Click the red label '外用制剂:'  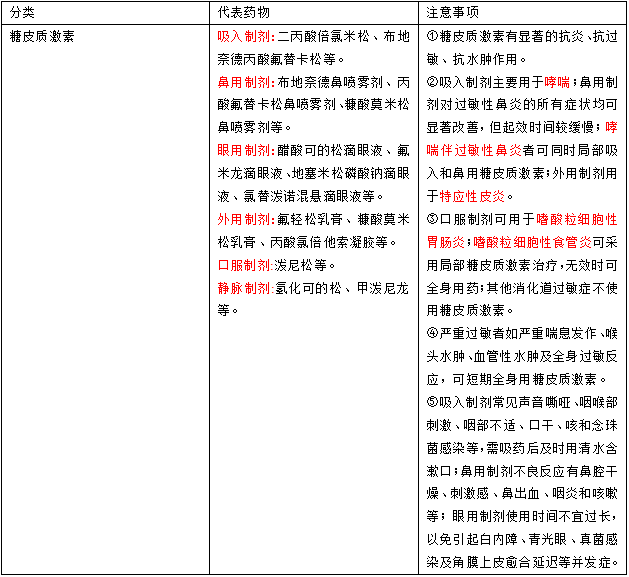pyautogui.click(x=246, y=219)
